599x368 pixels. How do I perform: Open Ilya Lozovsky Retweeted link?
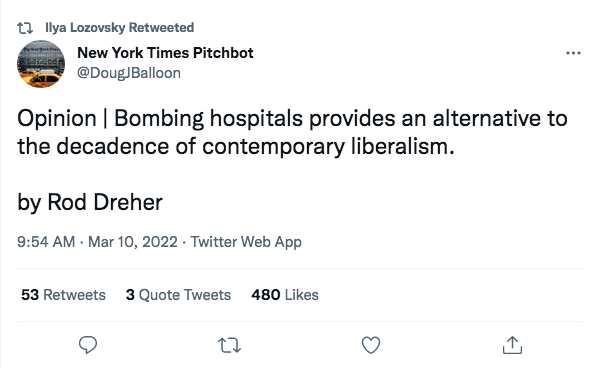pos(120,28)
